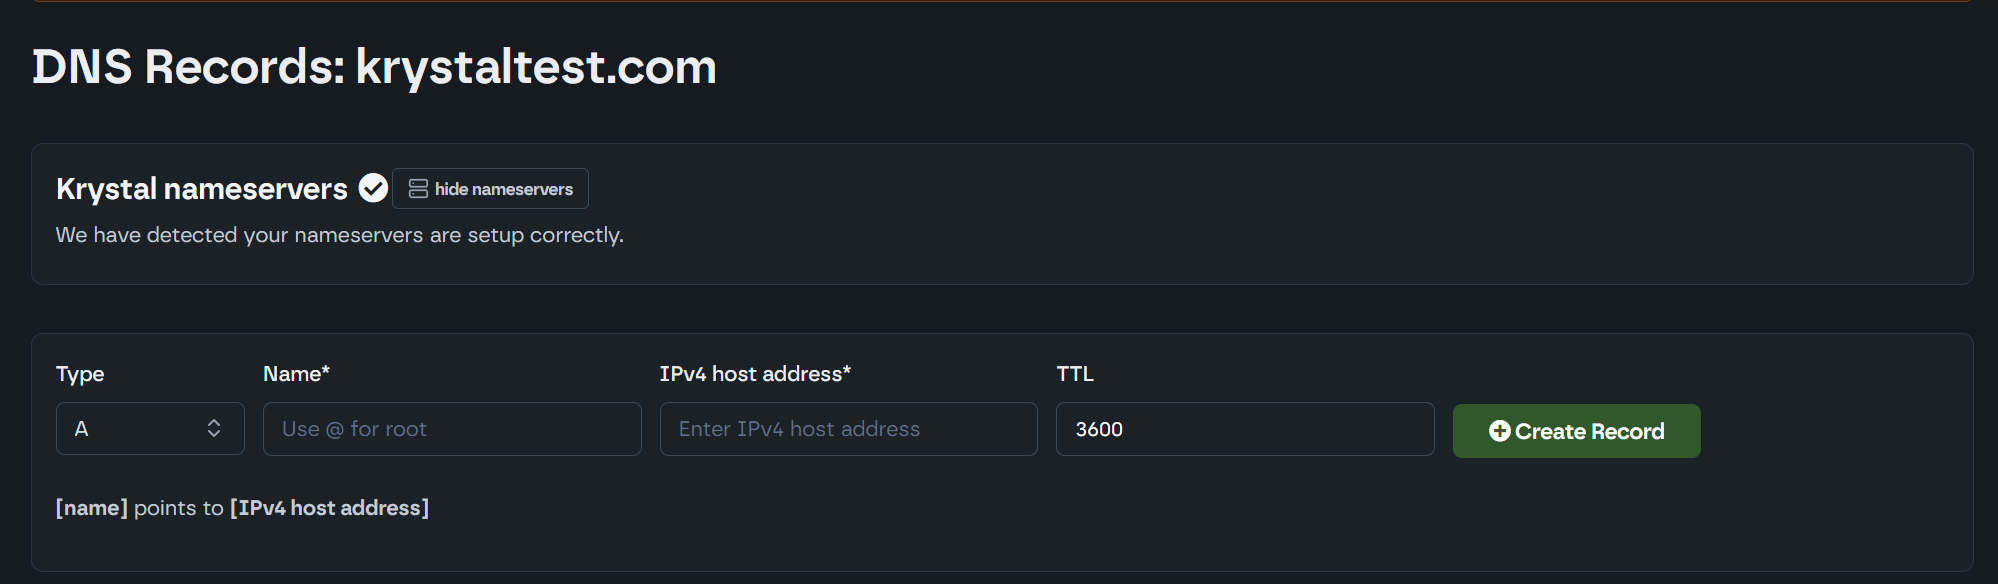Click the bold [IPv4 host address] hint text
Image resolution: width=1998 pixels, height=584 pixels.
329,508
